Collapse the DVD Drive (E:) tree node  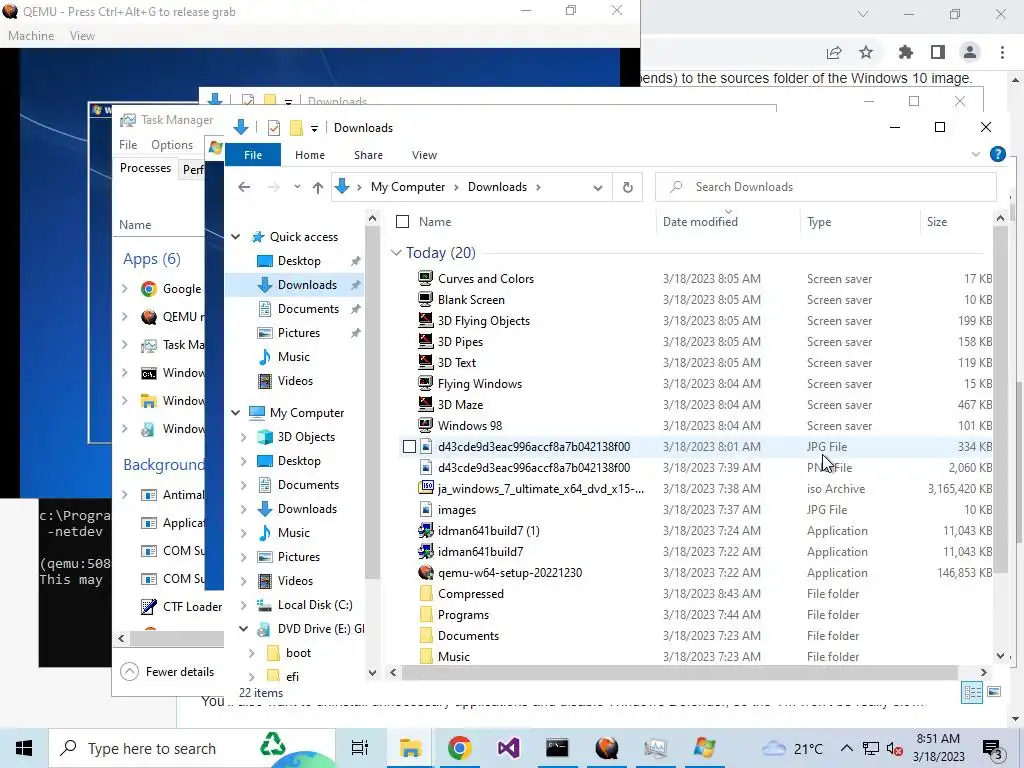[244, 629]
